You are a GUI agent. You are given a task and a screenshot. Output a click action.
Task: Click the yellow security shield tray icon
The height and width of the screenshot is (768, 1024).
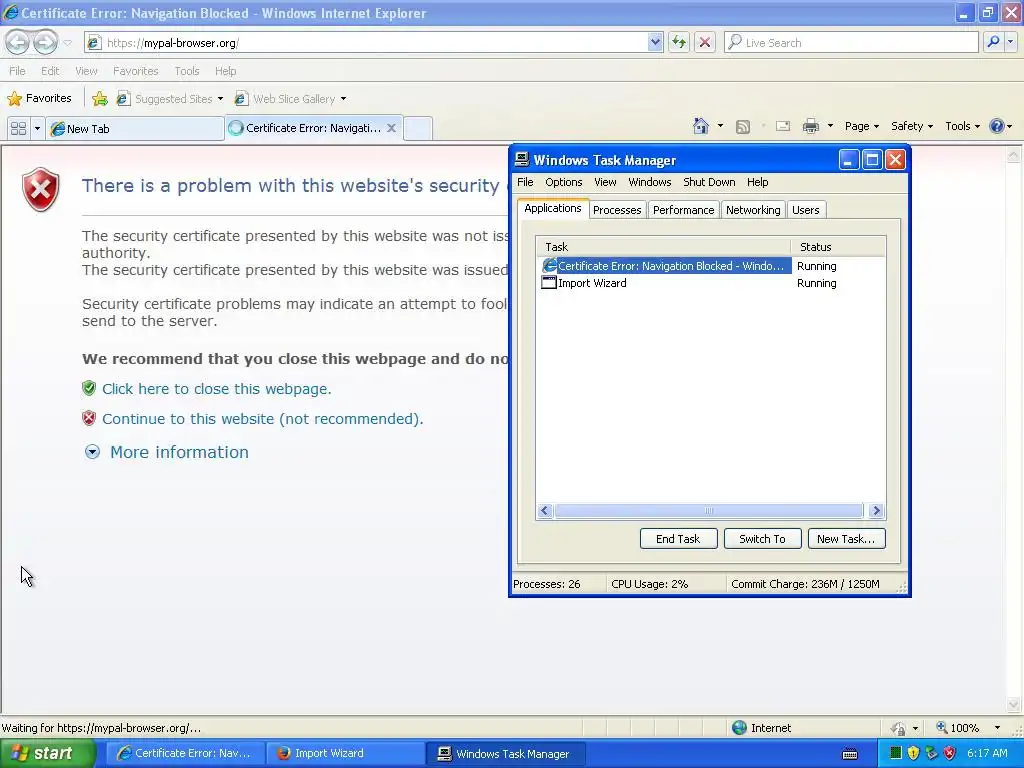coord(913,753)
